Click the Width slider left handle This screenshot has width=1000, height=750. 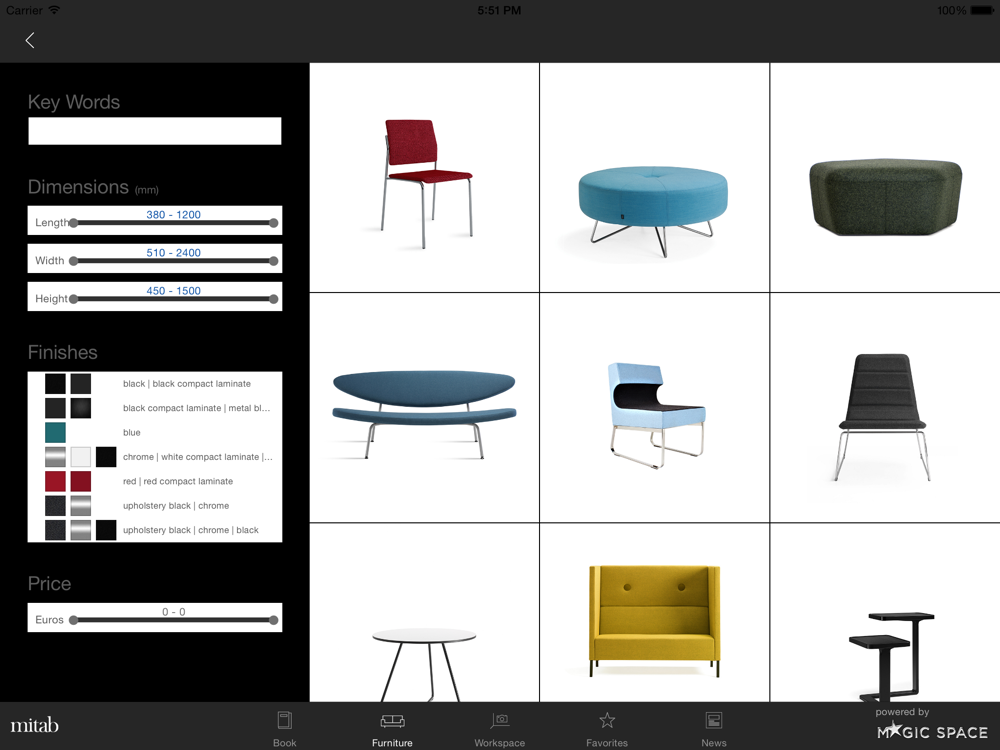(73, 261)
